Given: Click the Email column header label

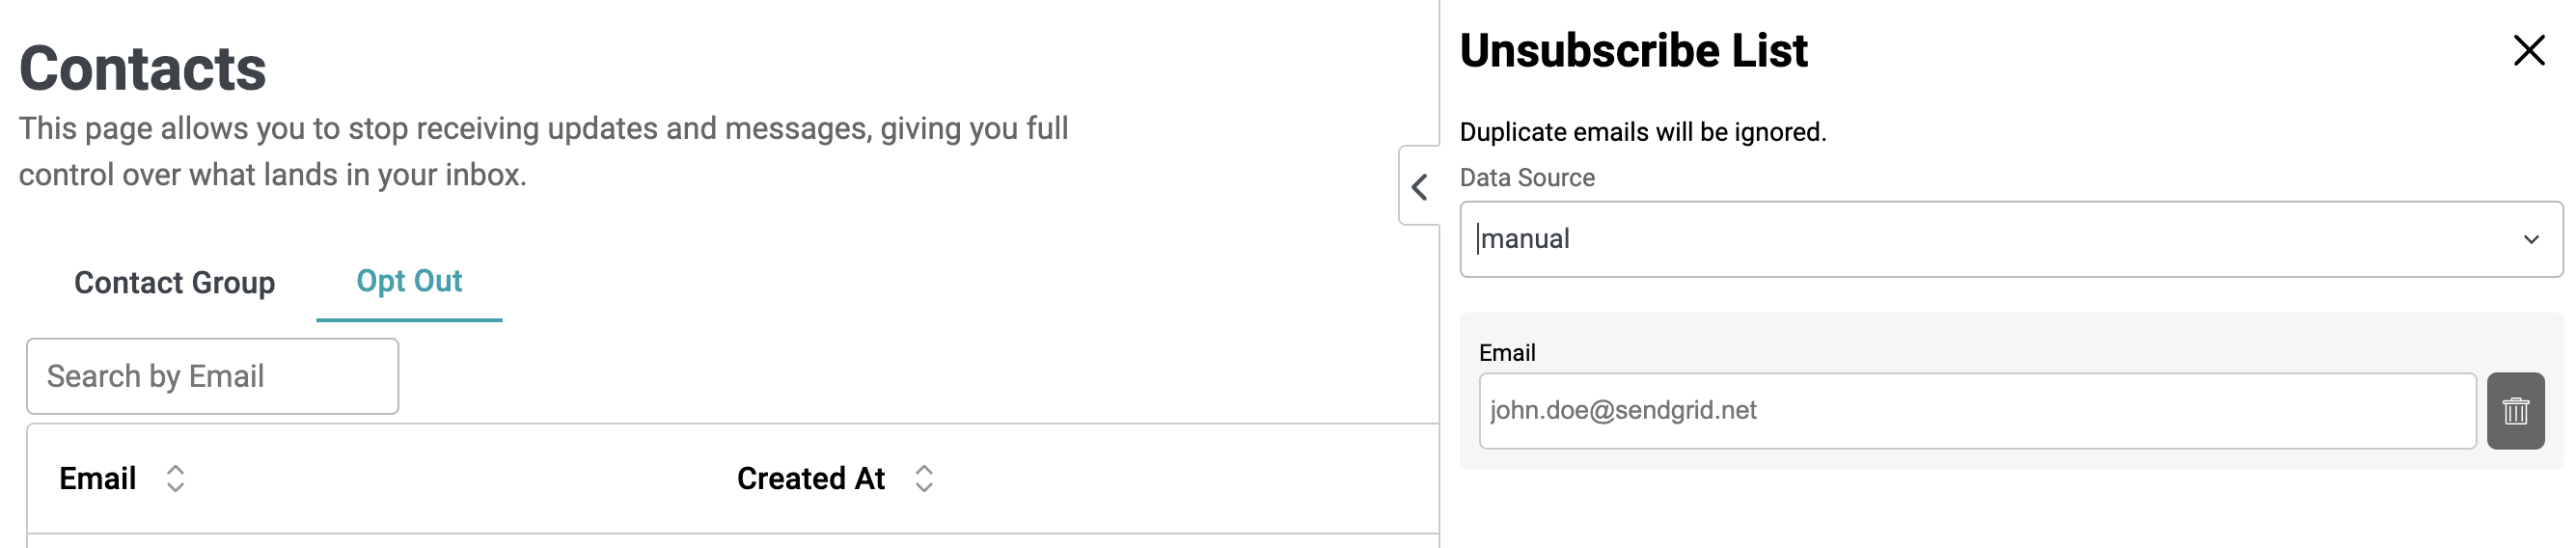Looking at the screenshot, I should coord(97,478).
